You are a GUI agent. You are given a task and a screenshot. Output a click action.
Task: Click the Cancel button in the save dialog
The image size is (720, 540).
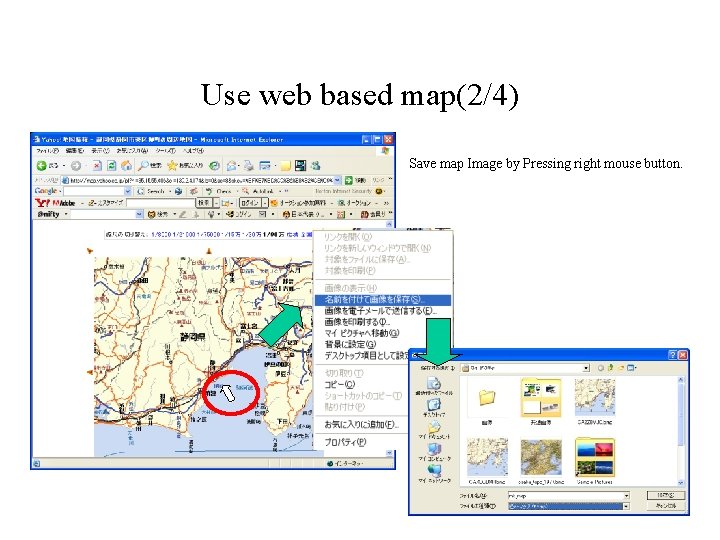pos(665,506)
